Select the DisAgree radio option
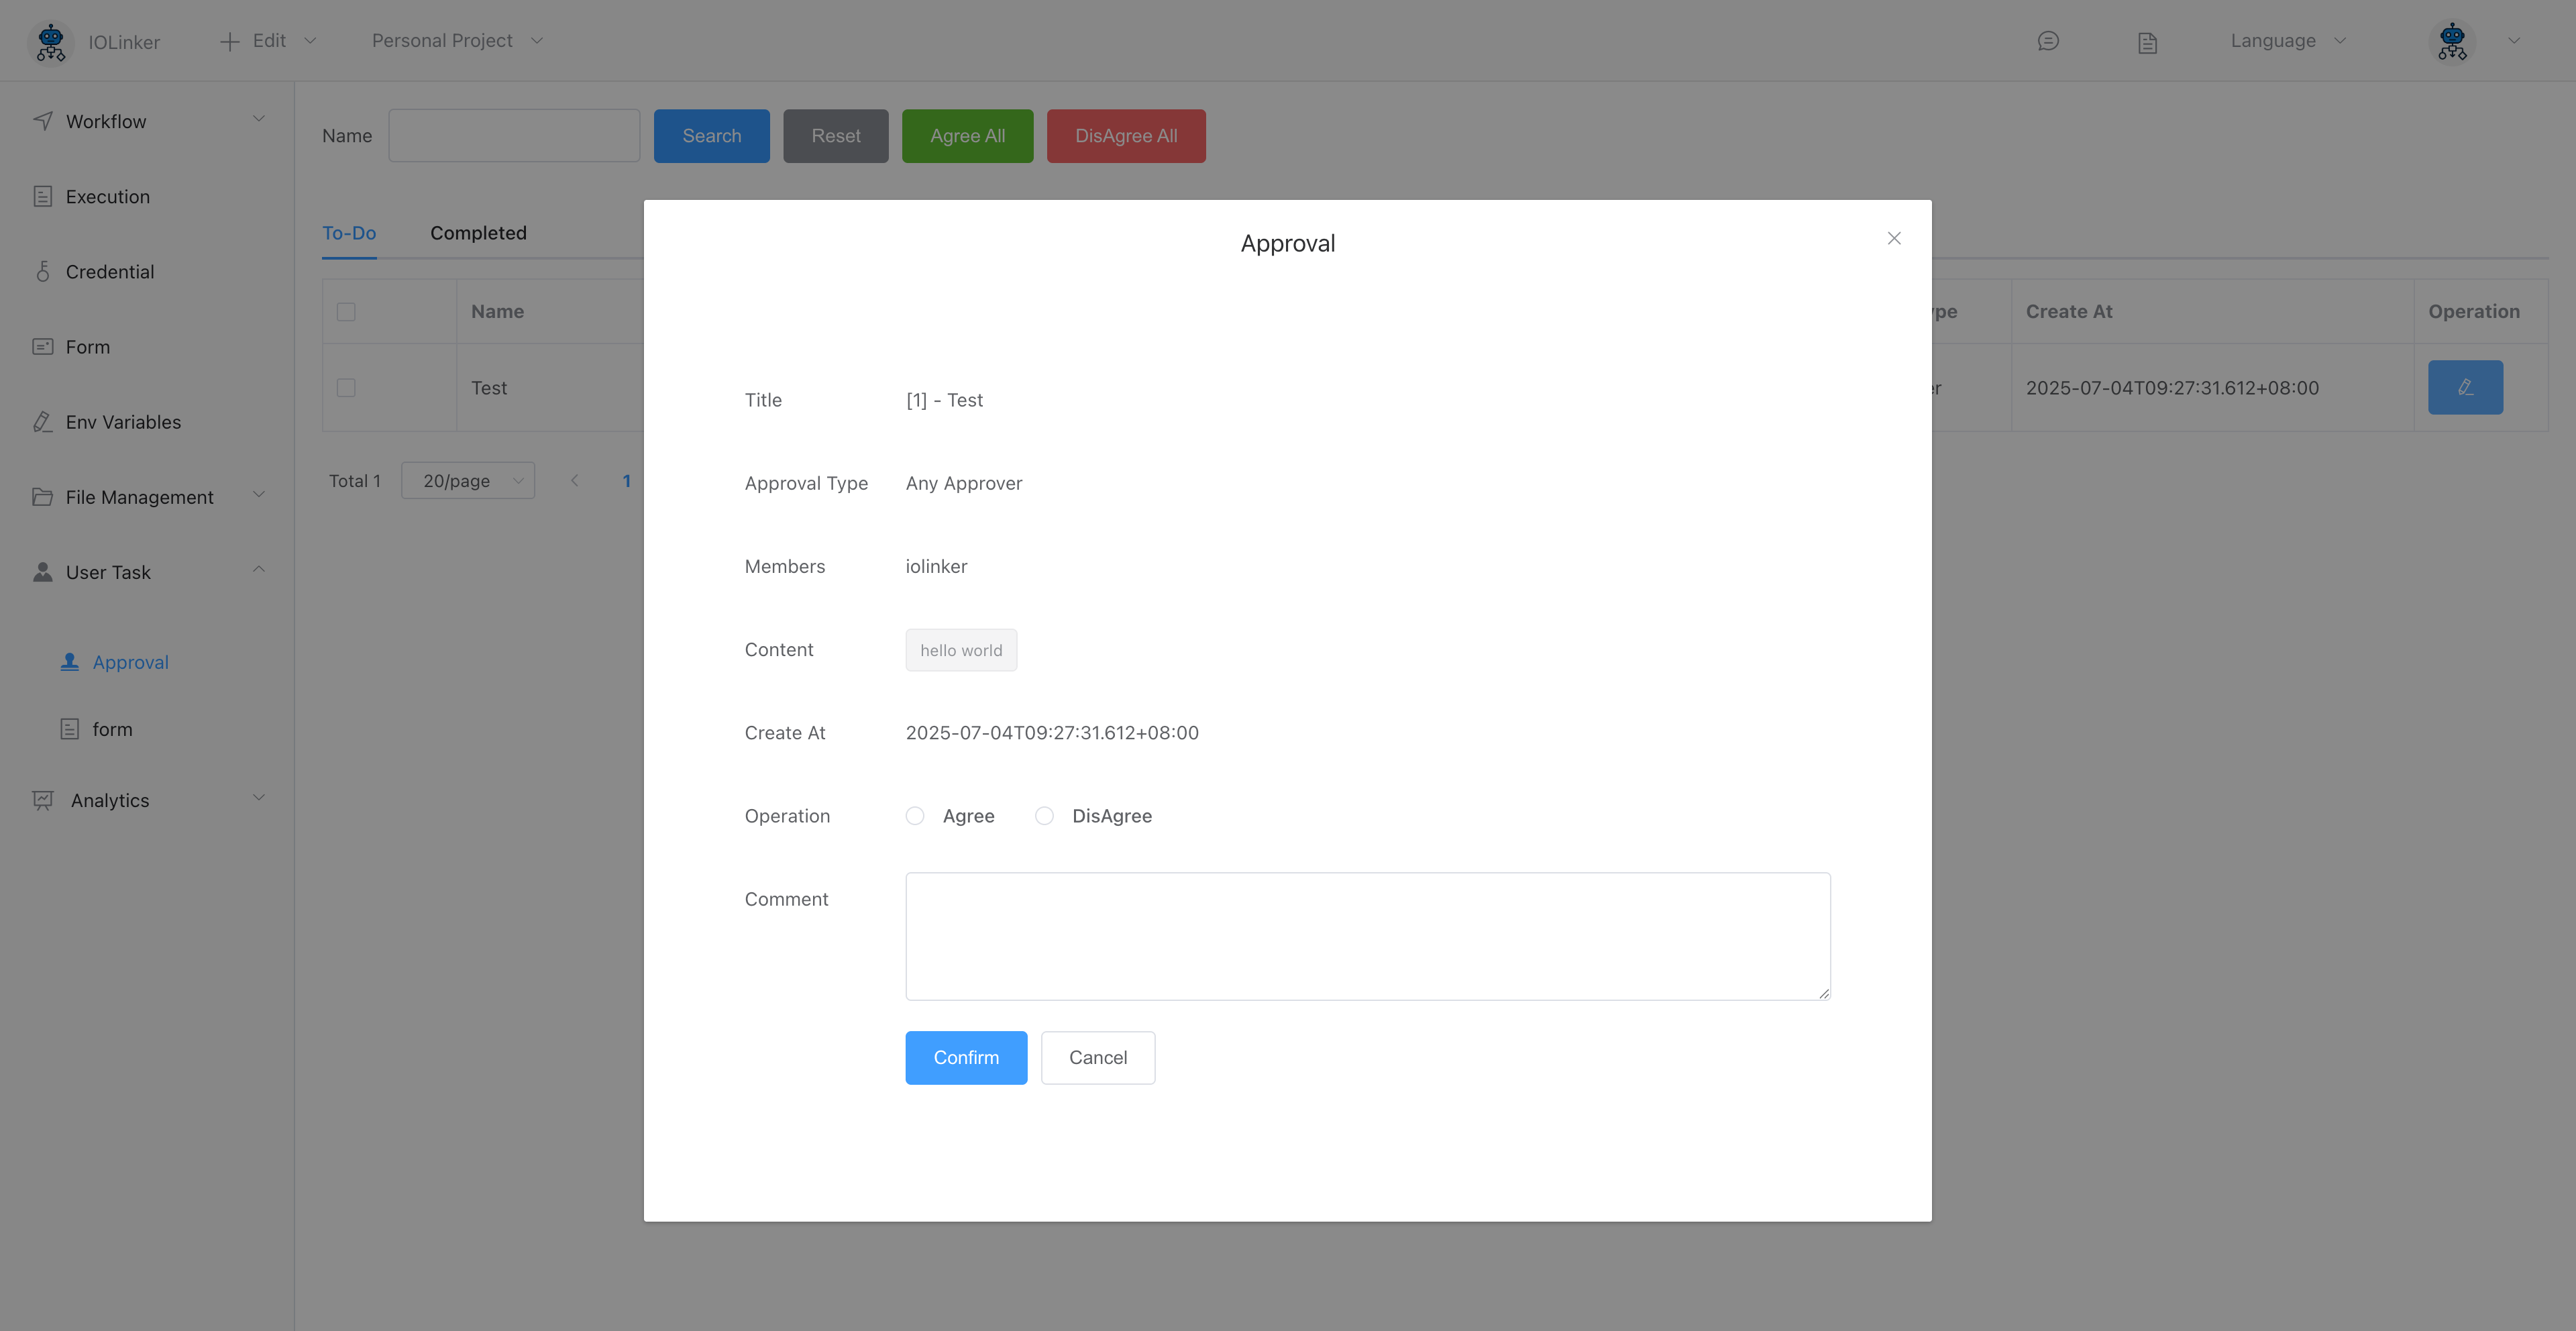Viewport: 2576px width, 1331px height. tap(1044, 816)
